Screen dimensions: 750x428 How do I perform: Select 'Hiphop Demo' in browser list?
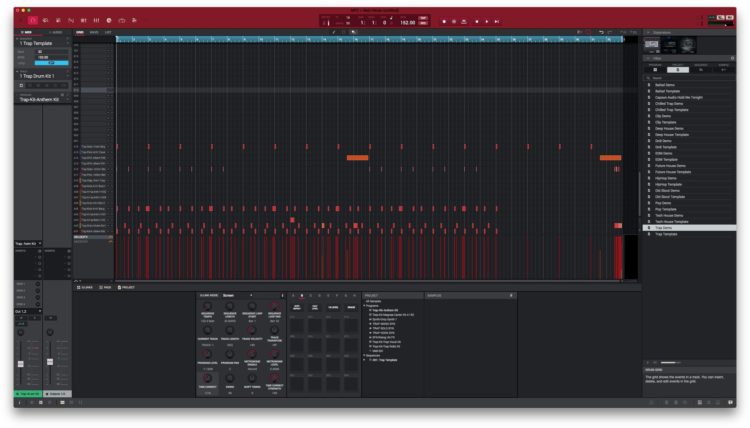tap(689, 178)
